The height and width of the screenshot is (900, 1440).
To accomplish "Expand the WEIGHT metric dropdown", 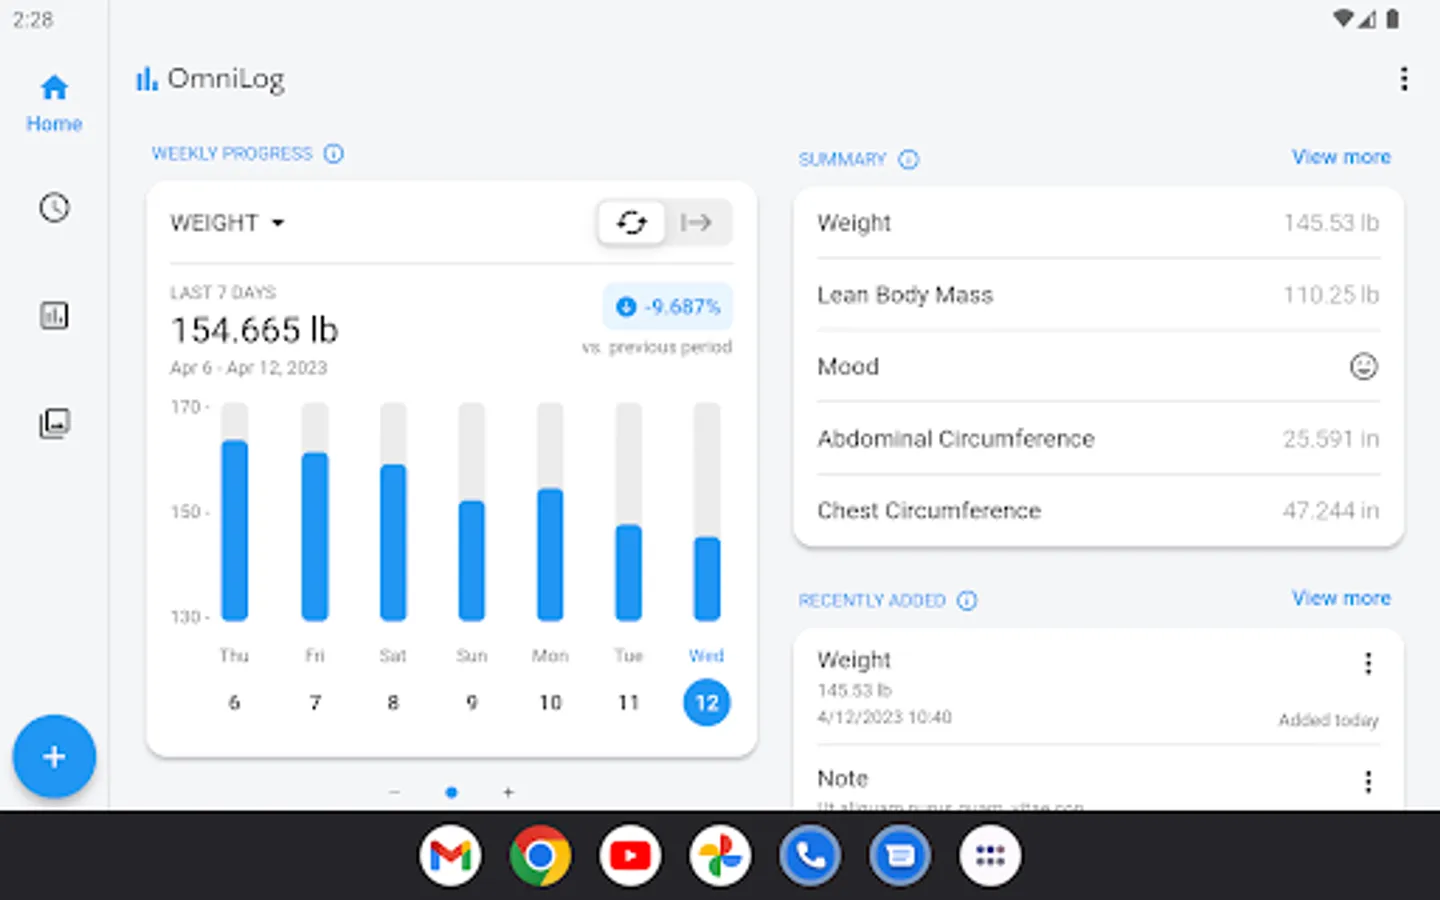I will (x=228, y=223).
